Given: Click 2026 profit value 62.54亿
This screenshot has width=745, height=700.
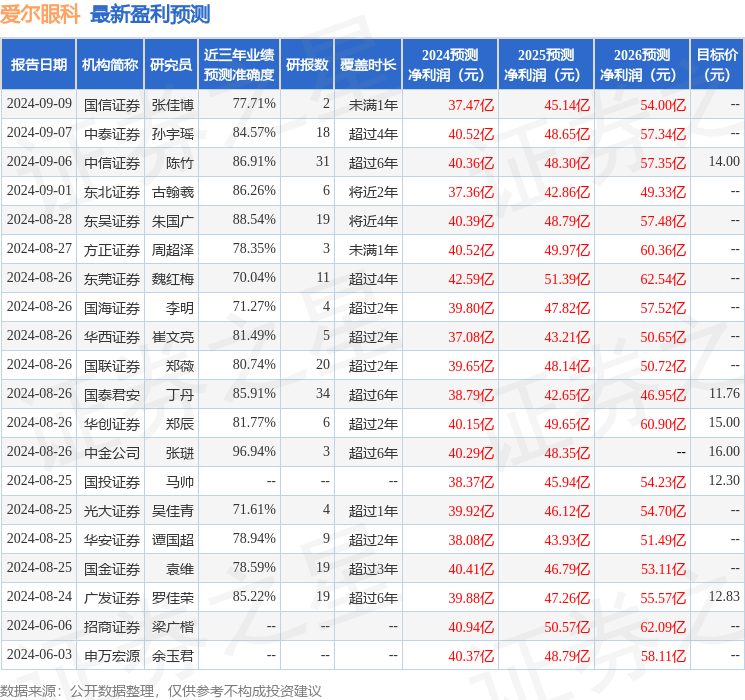Looking at the screenshot, I should pyautogui.click(x=663, y=279).
